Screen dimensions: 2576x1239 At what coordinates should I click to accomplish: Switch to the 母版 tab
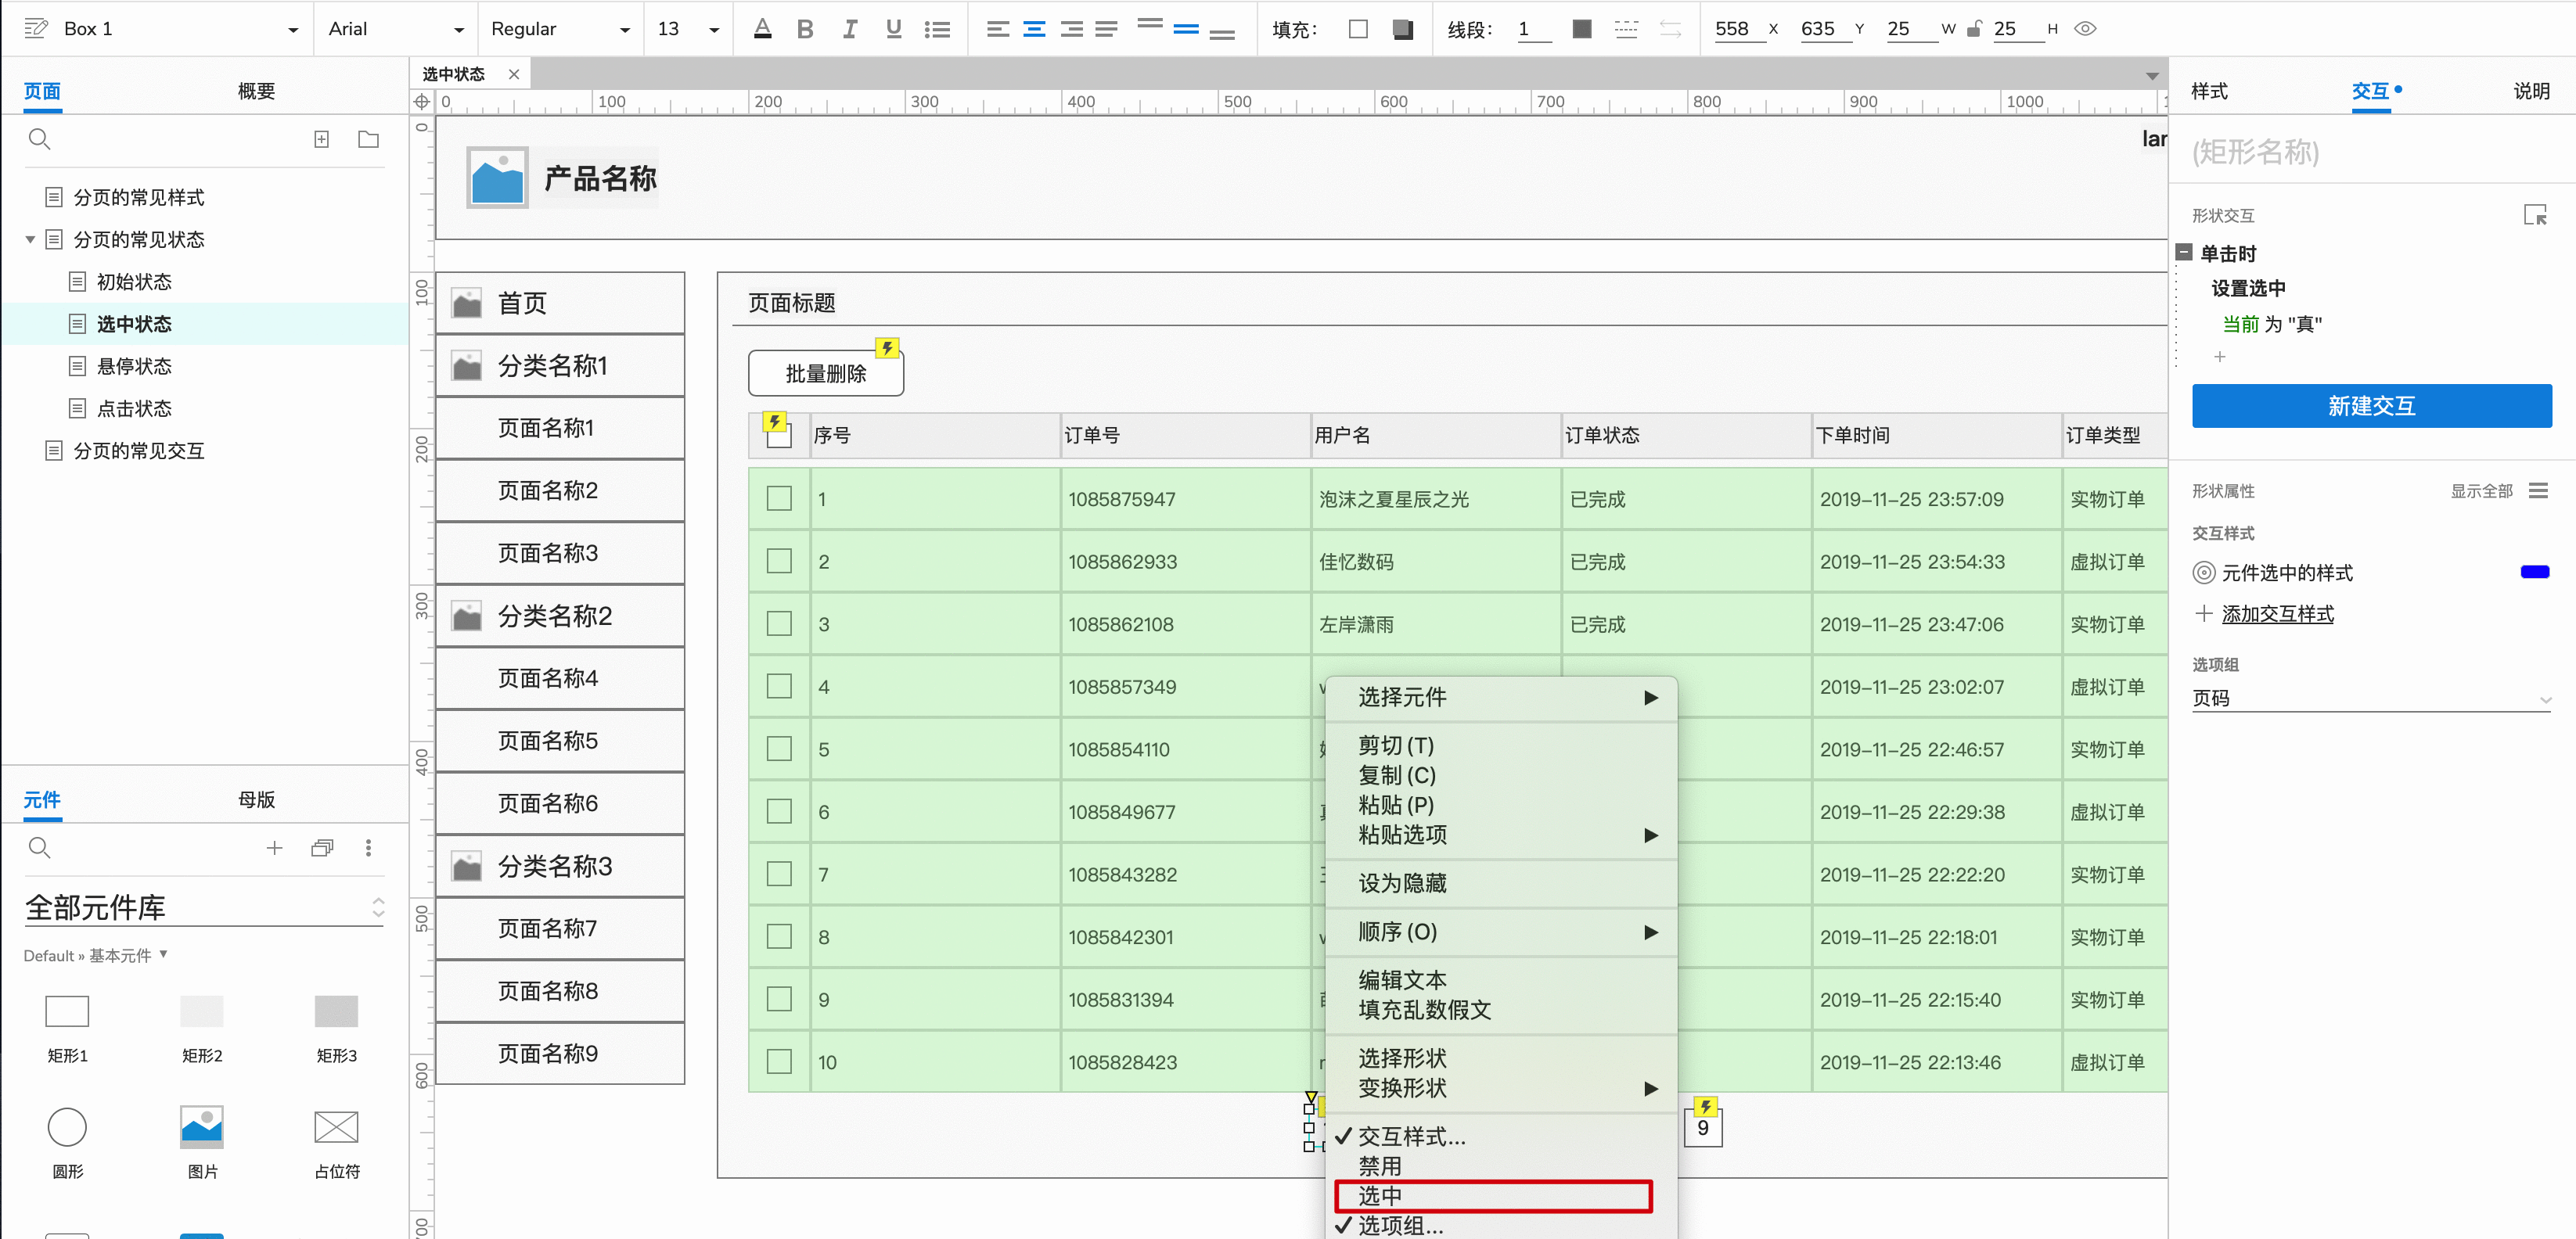point(256,800)
